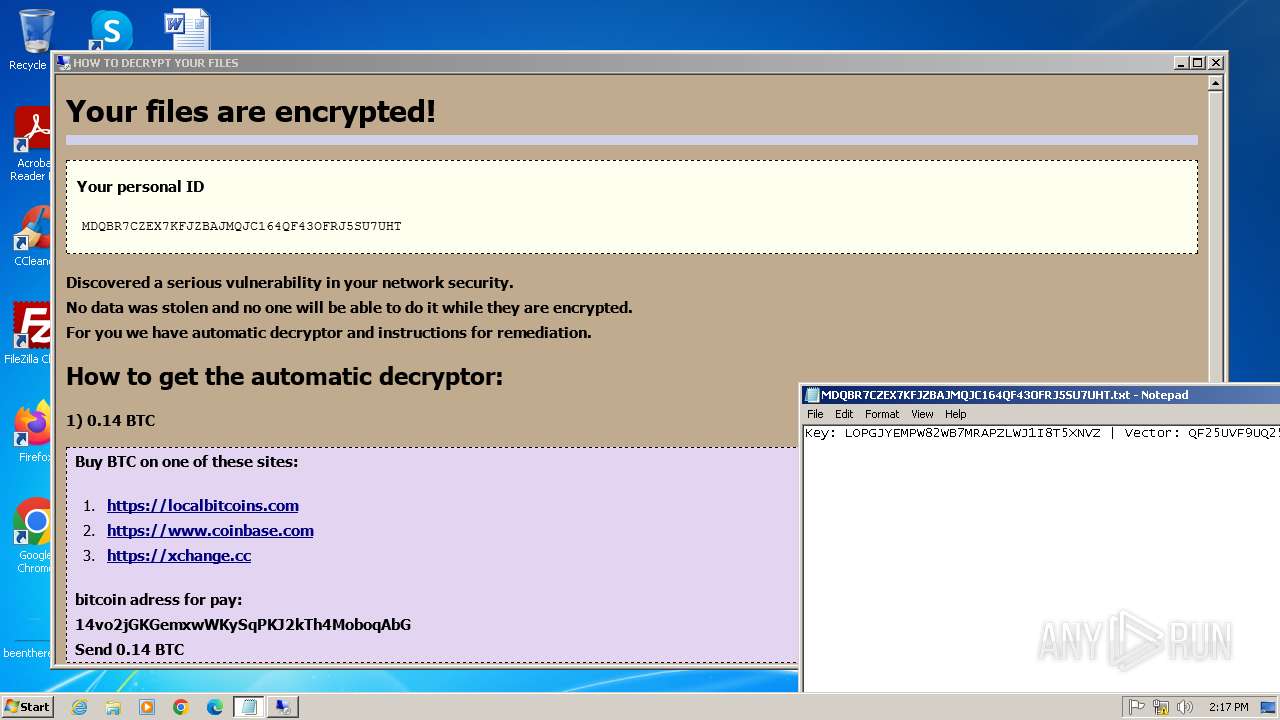Open Notepad's Help menu
This screenshot has height=720, width=1280.
pyautogui.click(x=956, y=414)
